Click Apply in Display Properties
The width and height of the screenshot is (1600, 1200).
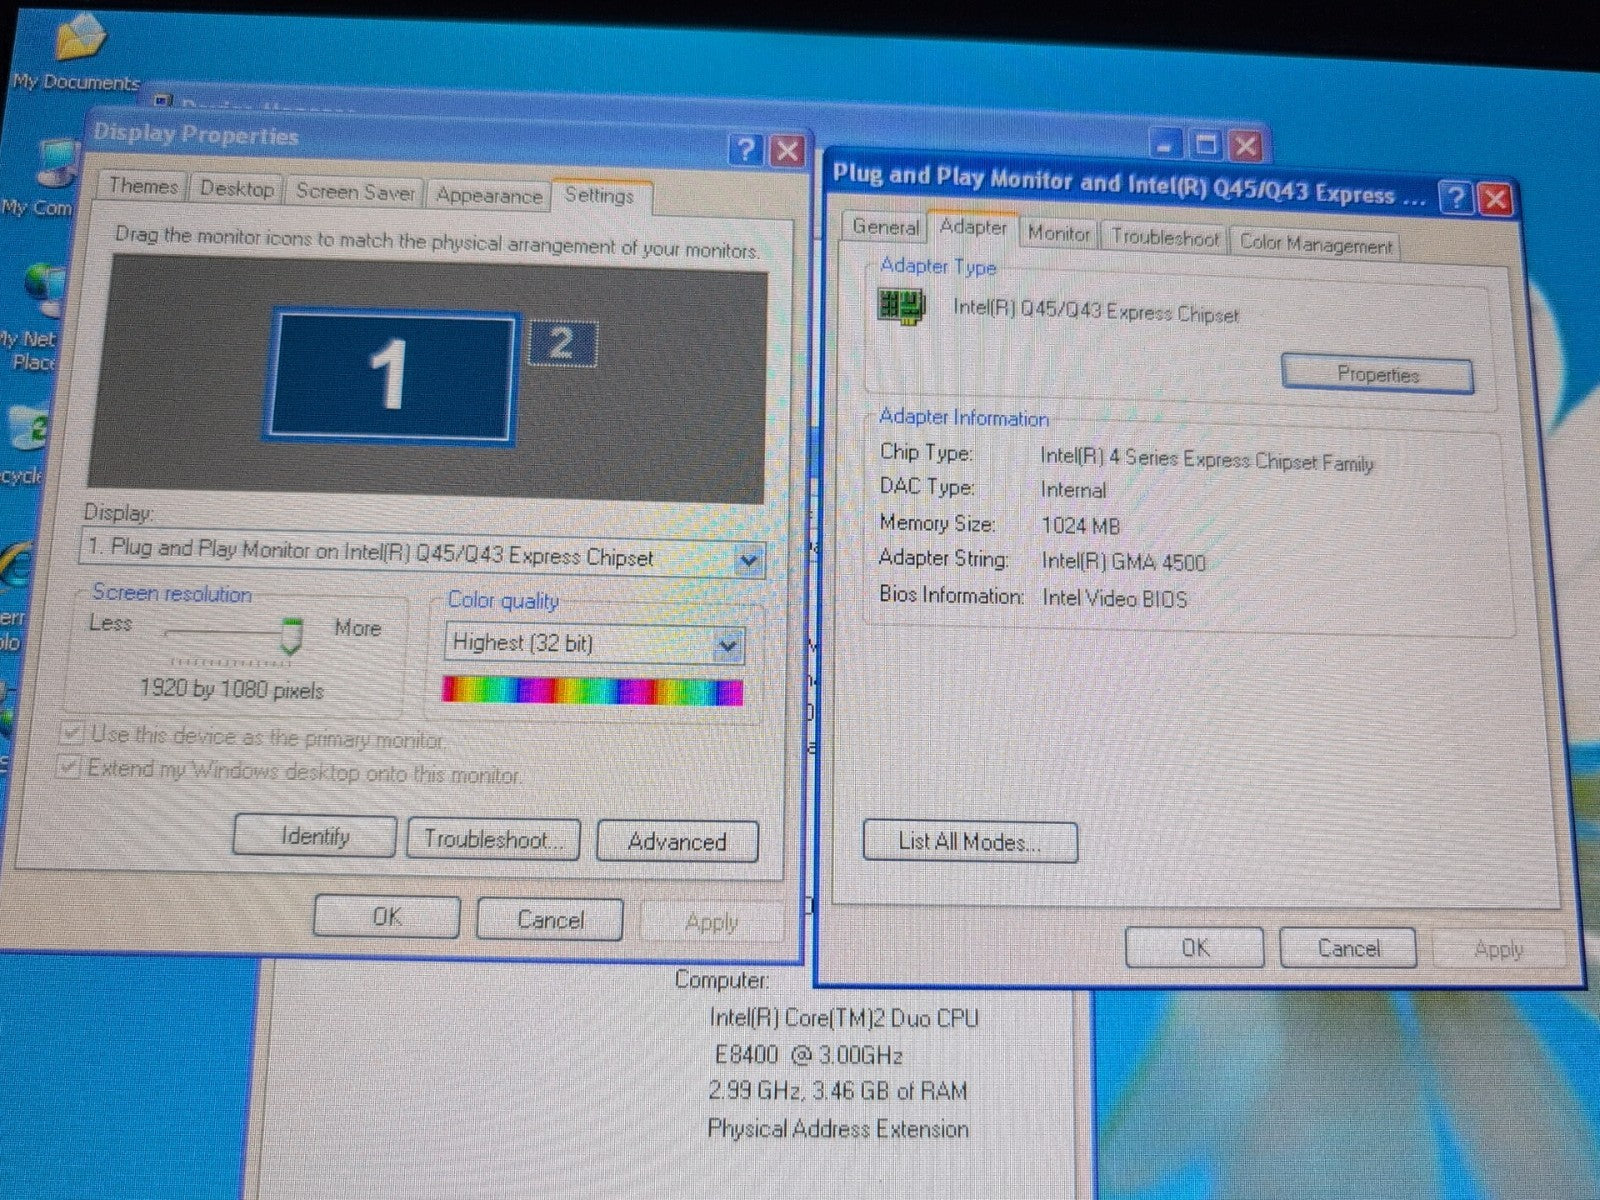tap(711, 923)
